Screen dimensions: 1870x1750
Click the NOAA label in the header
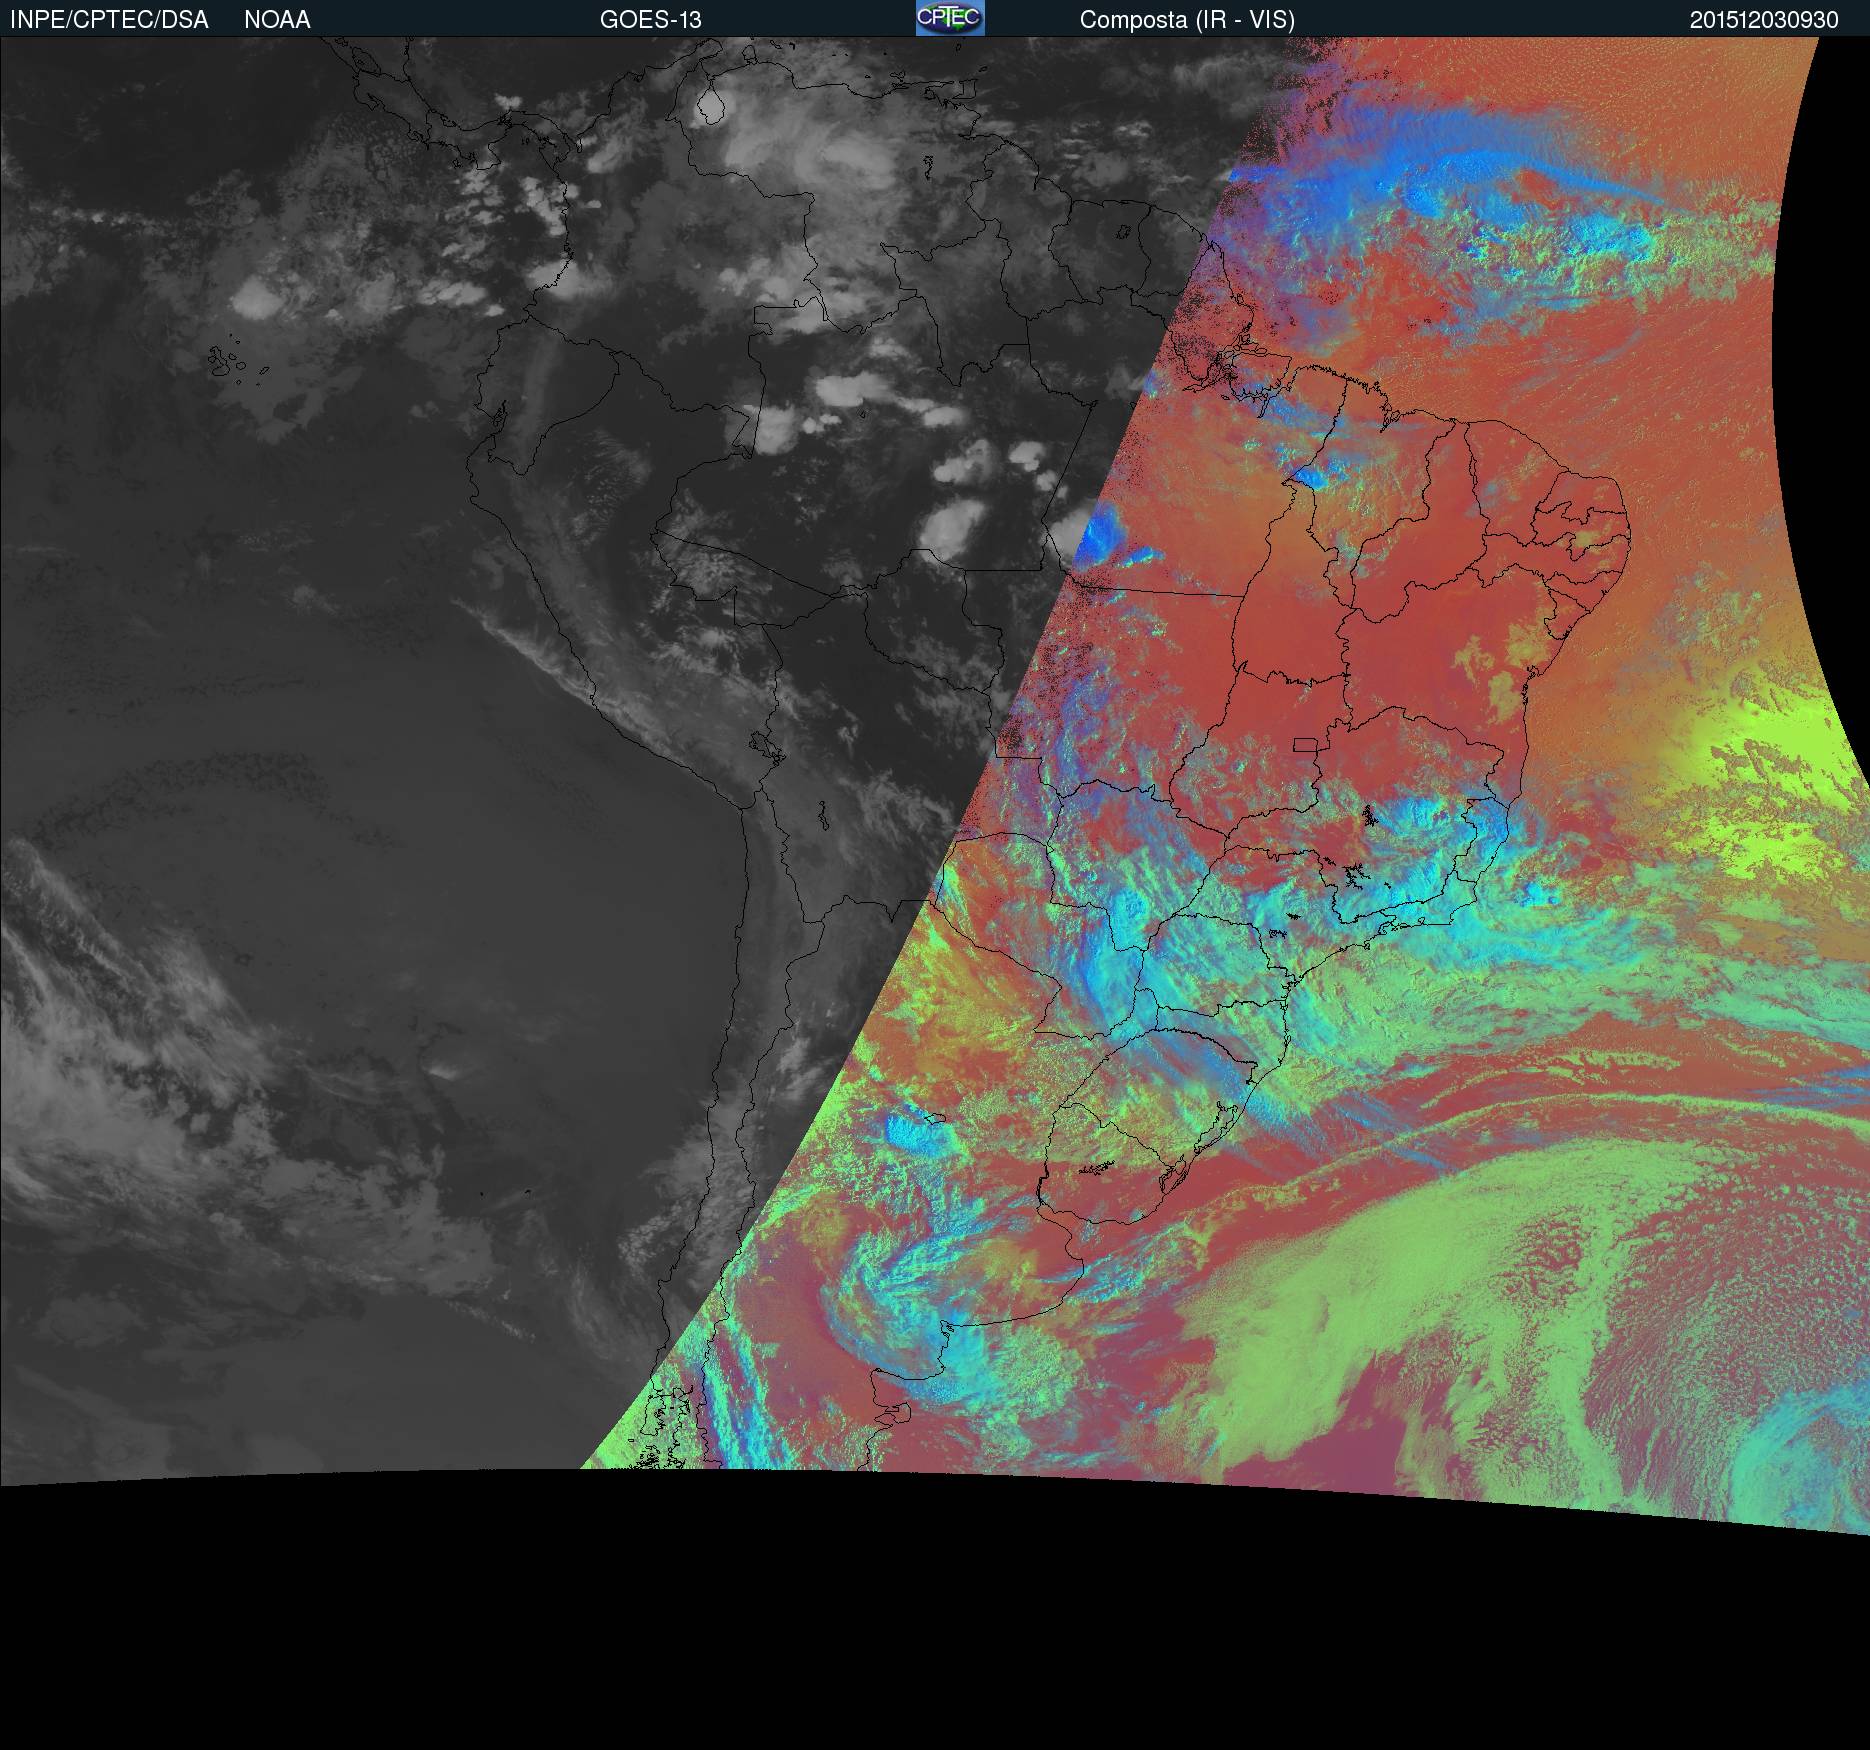tap(277, 20)
